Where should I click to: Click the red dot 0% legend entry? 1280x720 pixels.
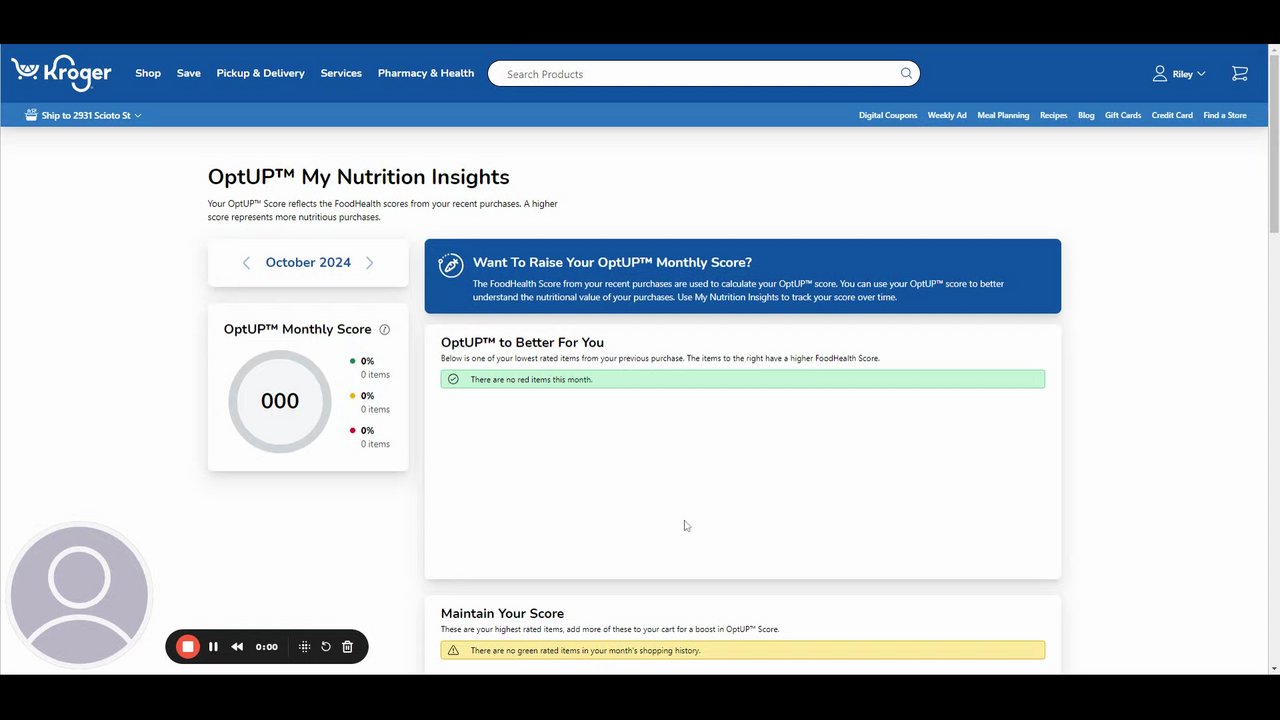pos(369,437)
